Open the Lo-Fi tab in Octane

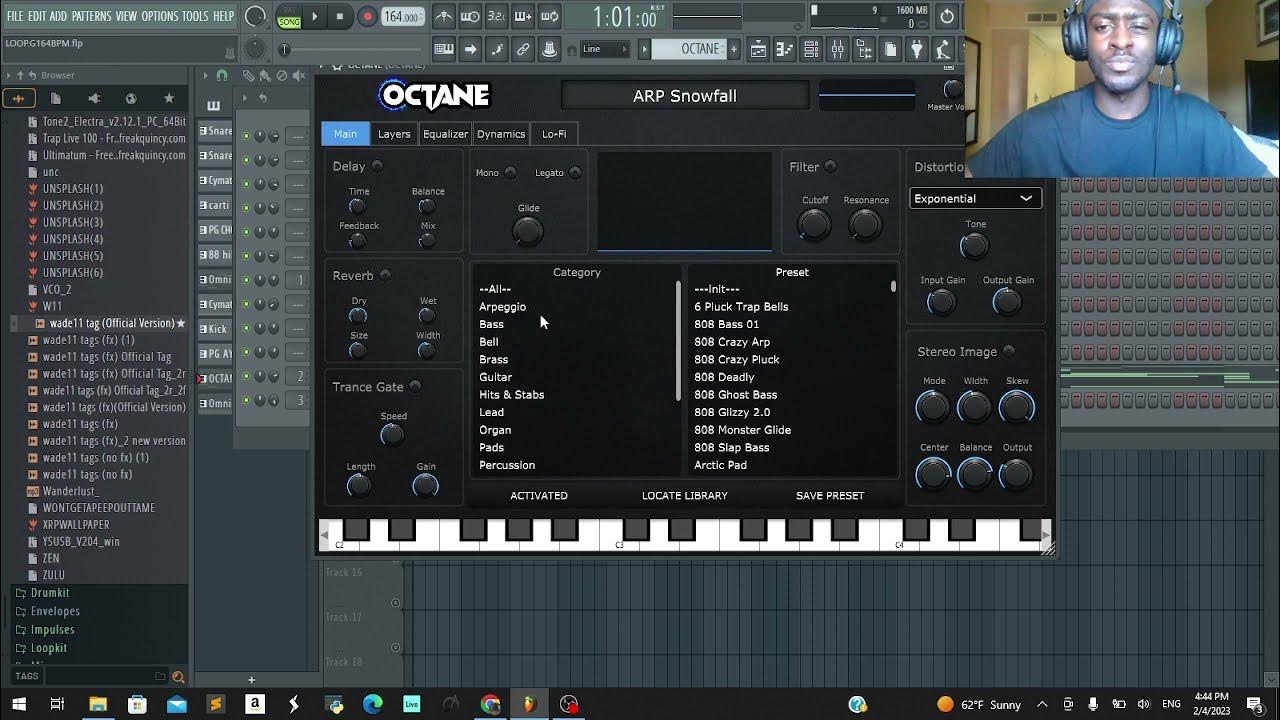(x=554, y=134)
